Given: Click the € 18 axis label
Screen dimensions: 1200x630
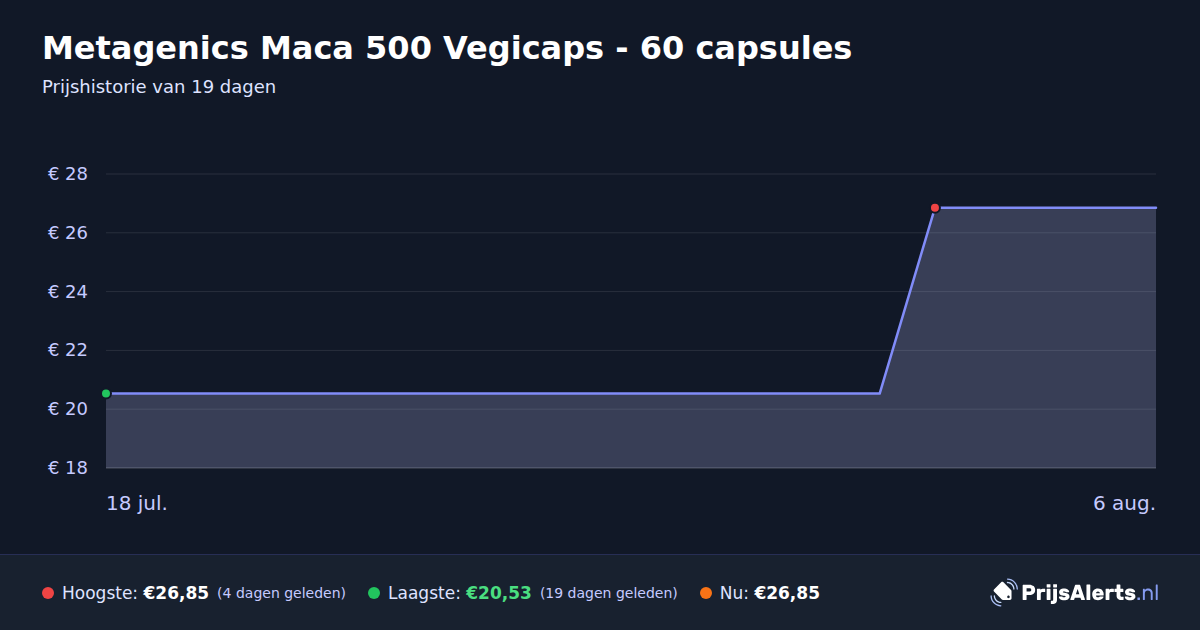Looking at the screenshot, I should point(68,468).
